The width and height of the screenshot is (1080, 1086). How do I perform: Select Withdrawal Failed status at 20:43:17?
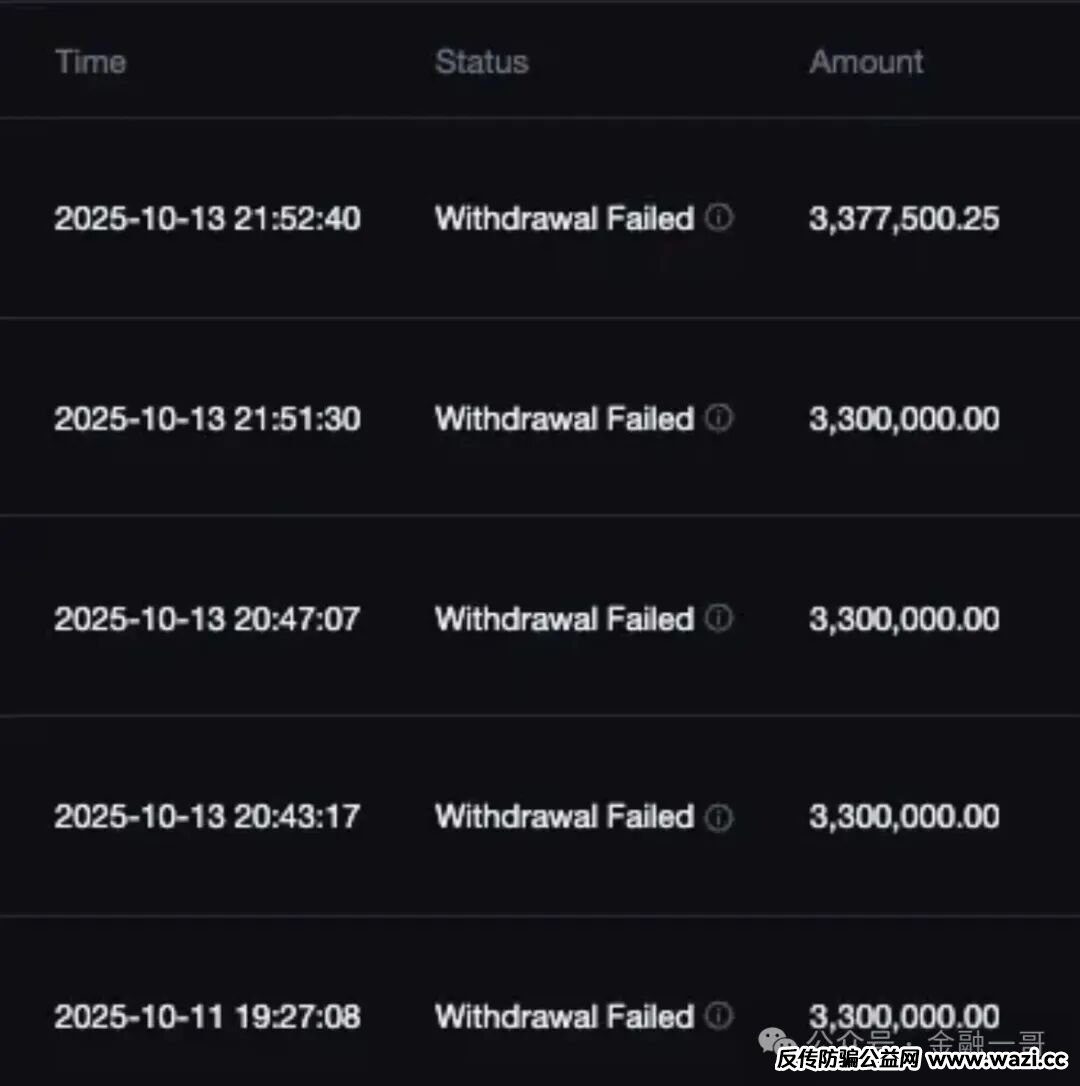(x=564, y=817)
